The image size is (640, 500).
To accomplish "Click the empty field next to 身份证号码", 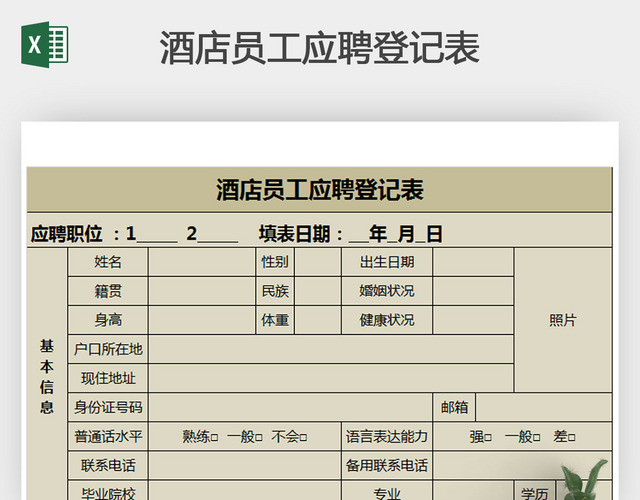I will coord(290,407).
